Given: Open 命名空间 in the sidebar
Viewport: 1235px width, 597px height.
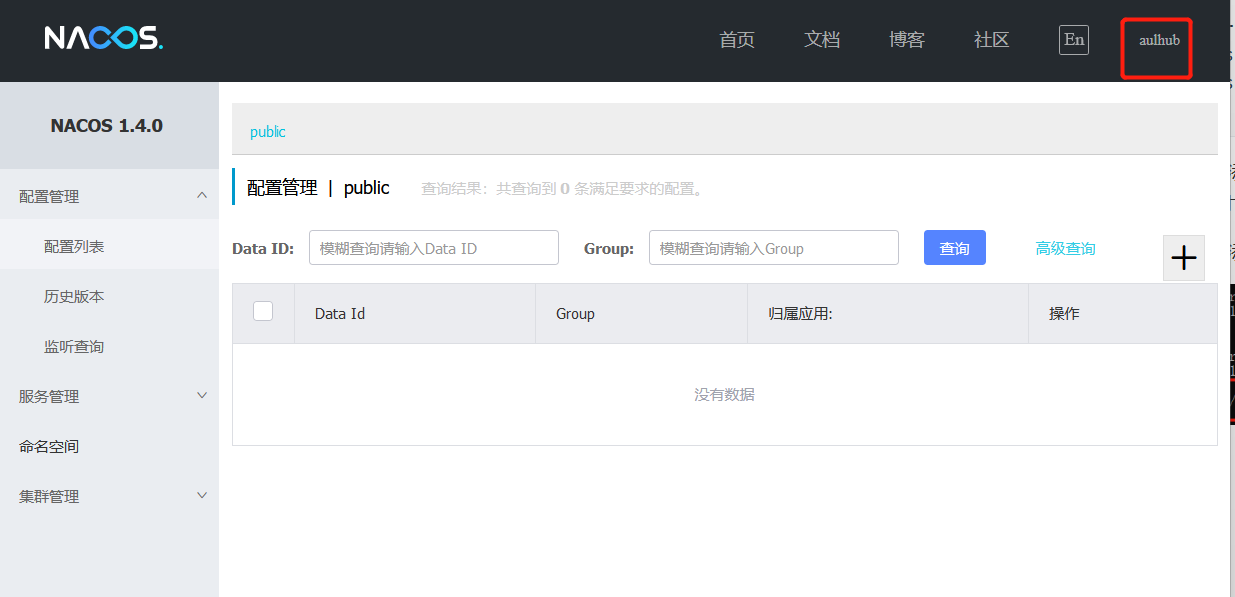Looking at the screenshot, I should 109,446.
